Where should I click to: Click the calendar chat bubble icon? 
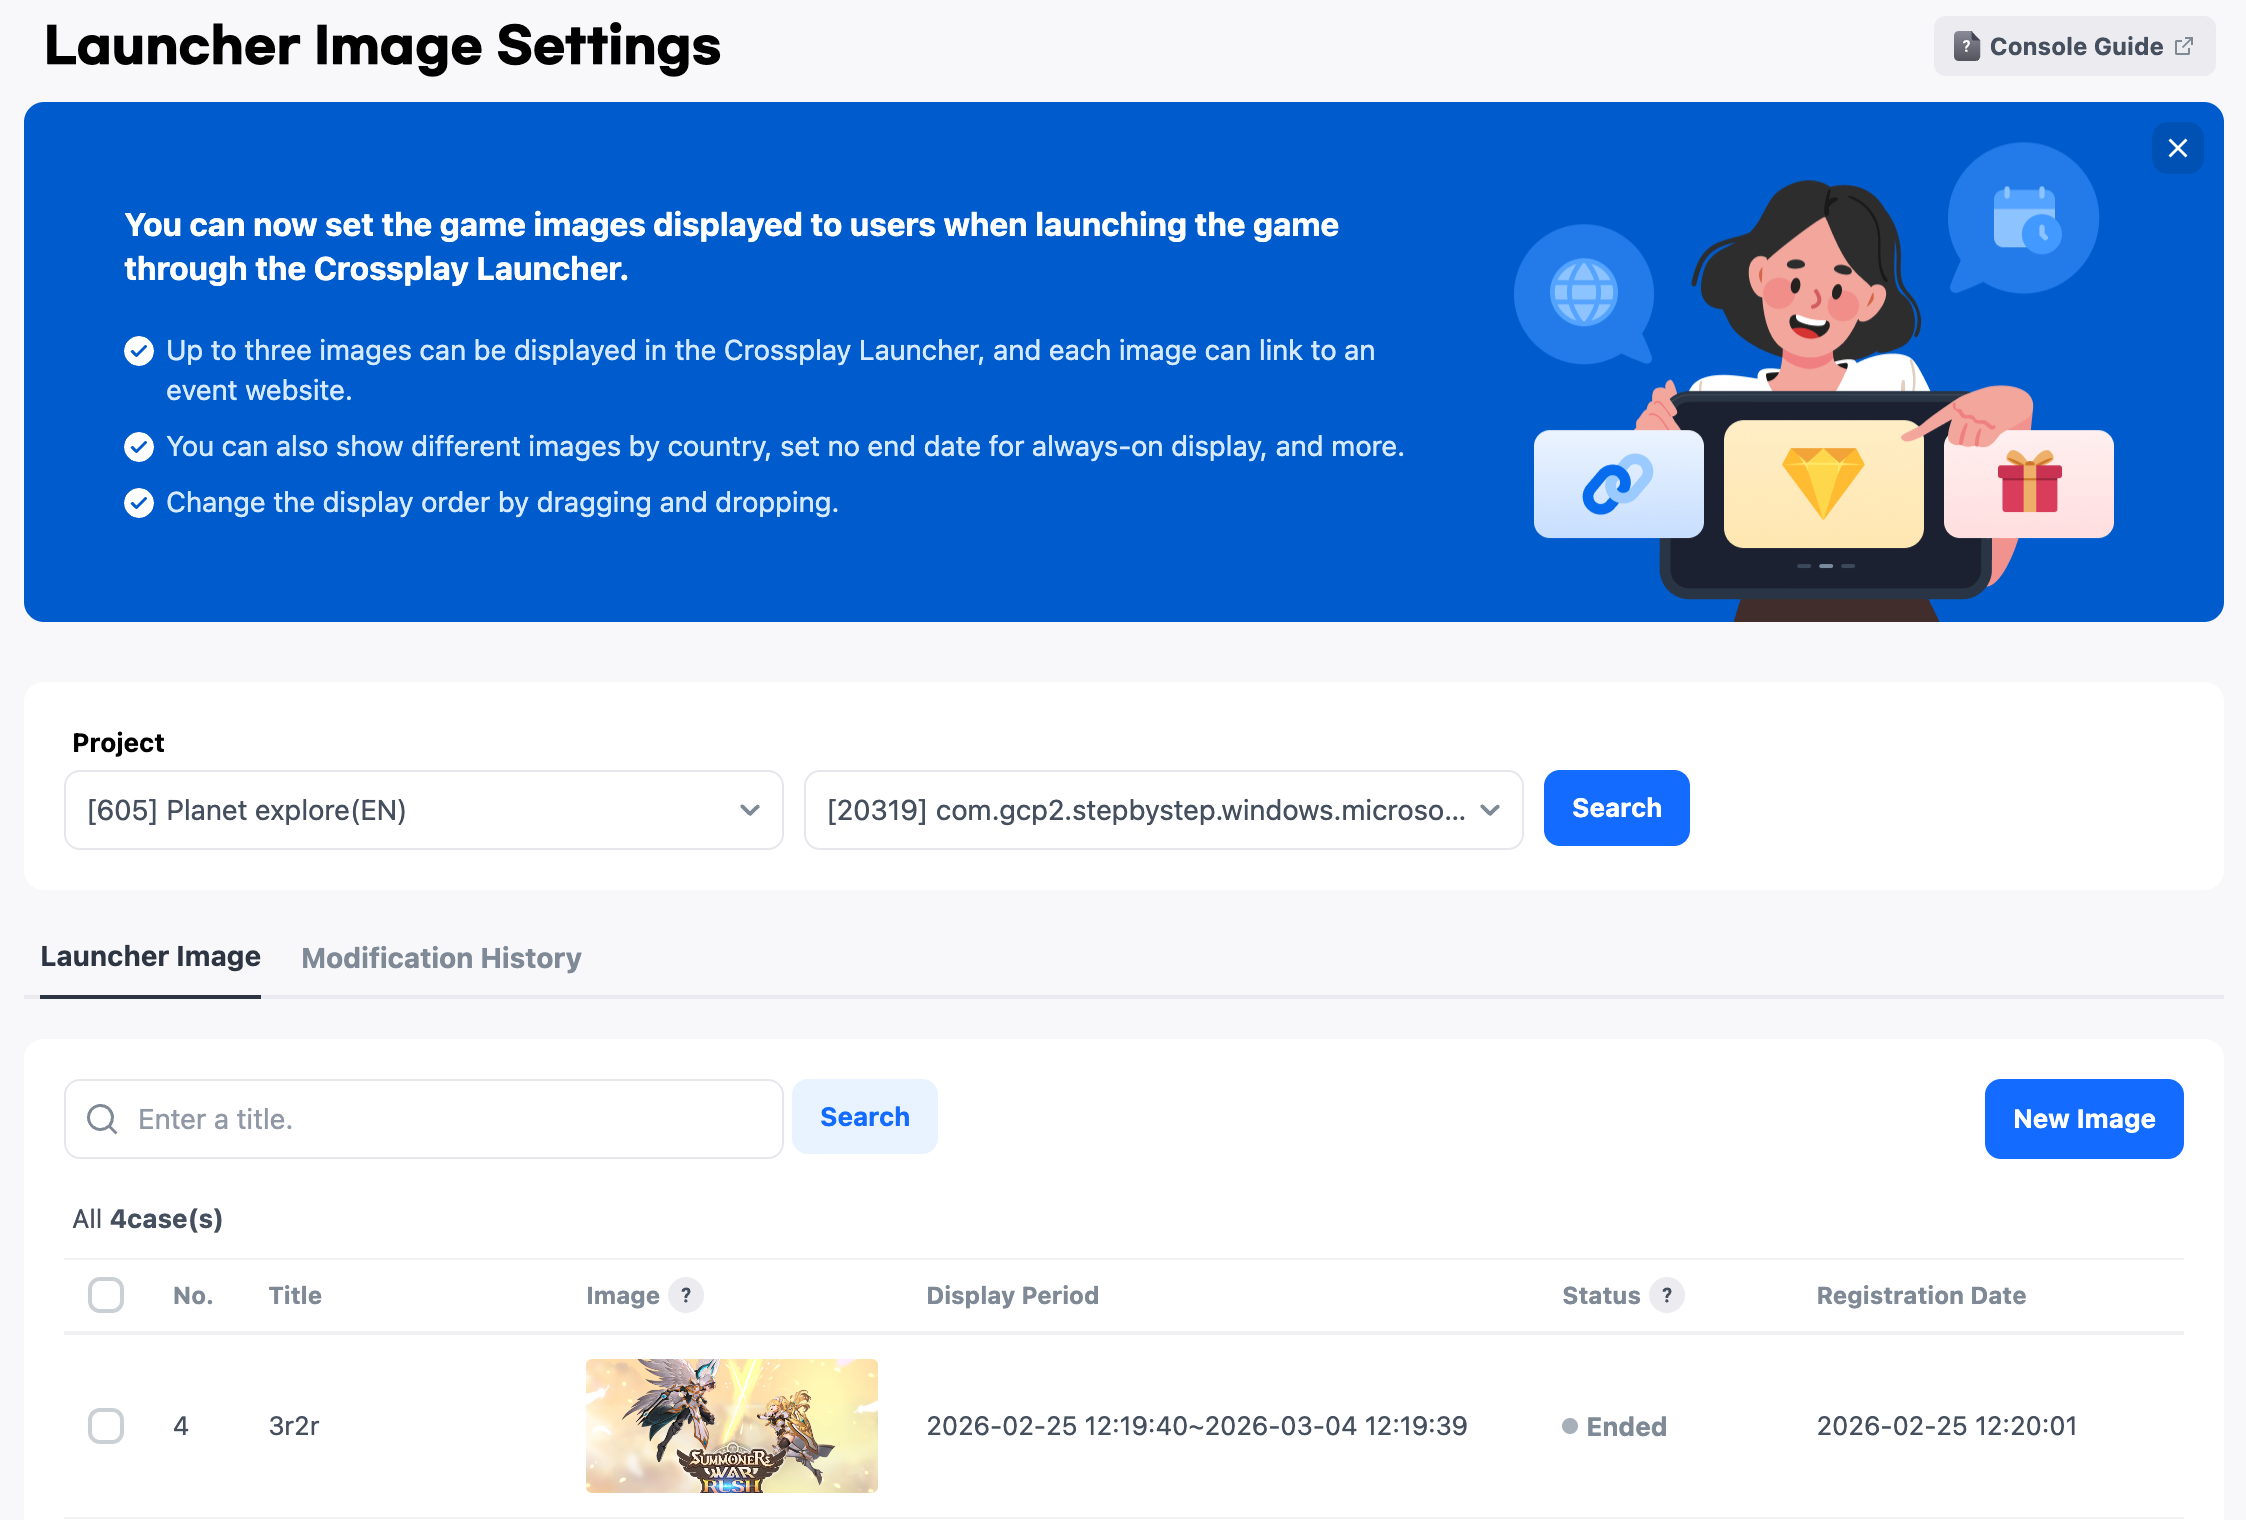(2023, 218)
